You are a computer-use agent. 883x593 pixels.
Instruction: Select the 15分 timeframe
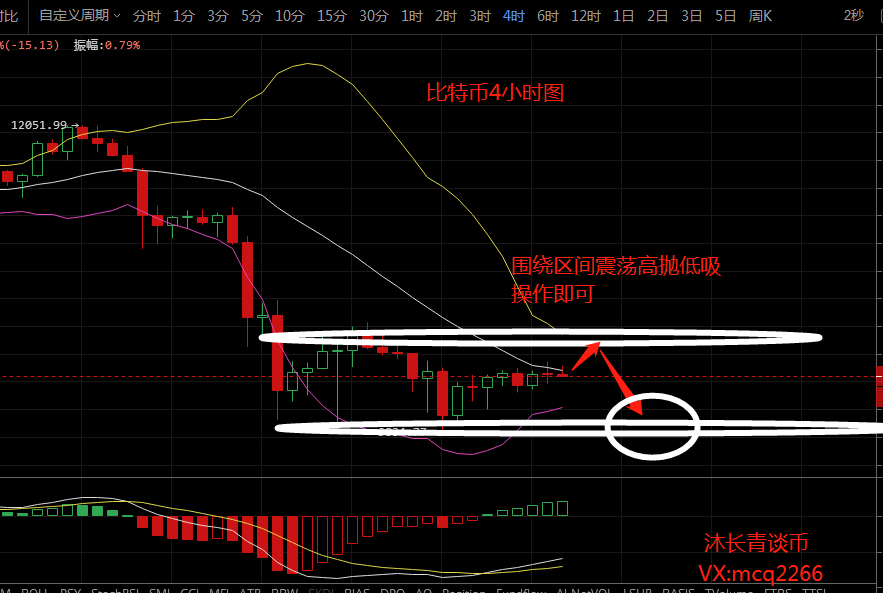coord(332,16)
